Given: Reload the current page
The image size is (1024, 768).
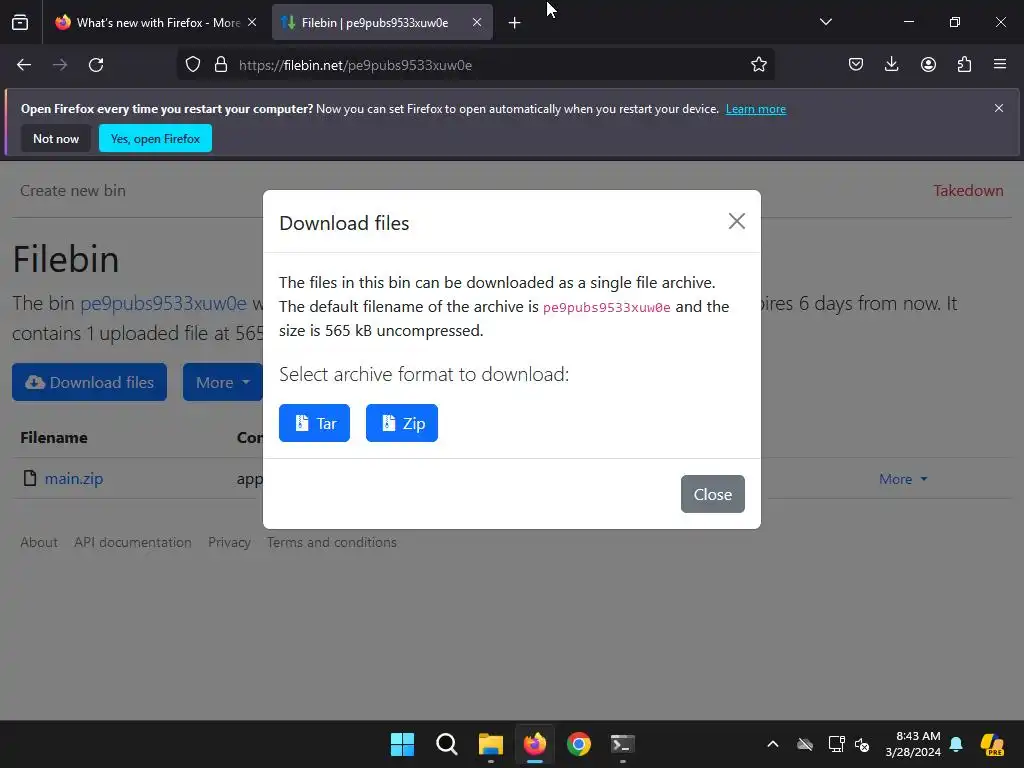Looking at the screenshot, I should [x=96, y=65].
